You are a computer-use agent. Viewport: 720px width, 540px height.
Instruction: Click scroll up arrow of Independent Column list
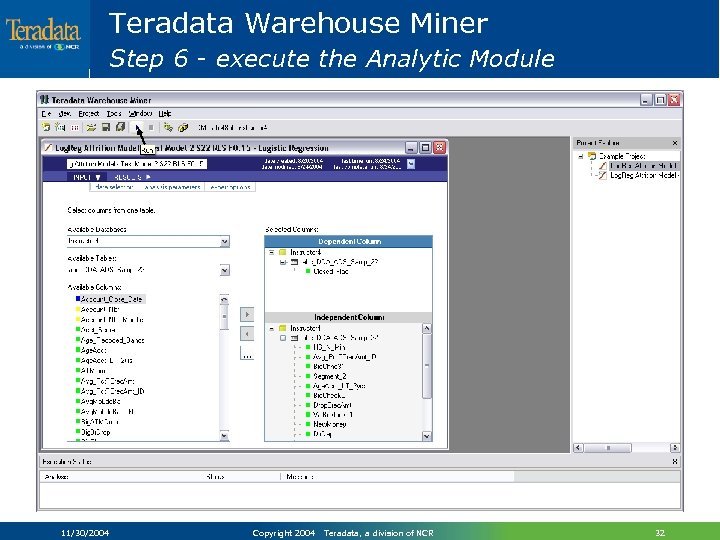tap(427, 328)
